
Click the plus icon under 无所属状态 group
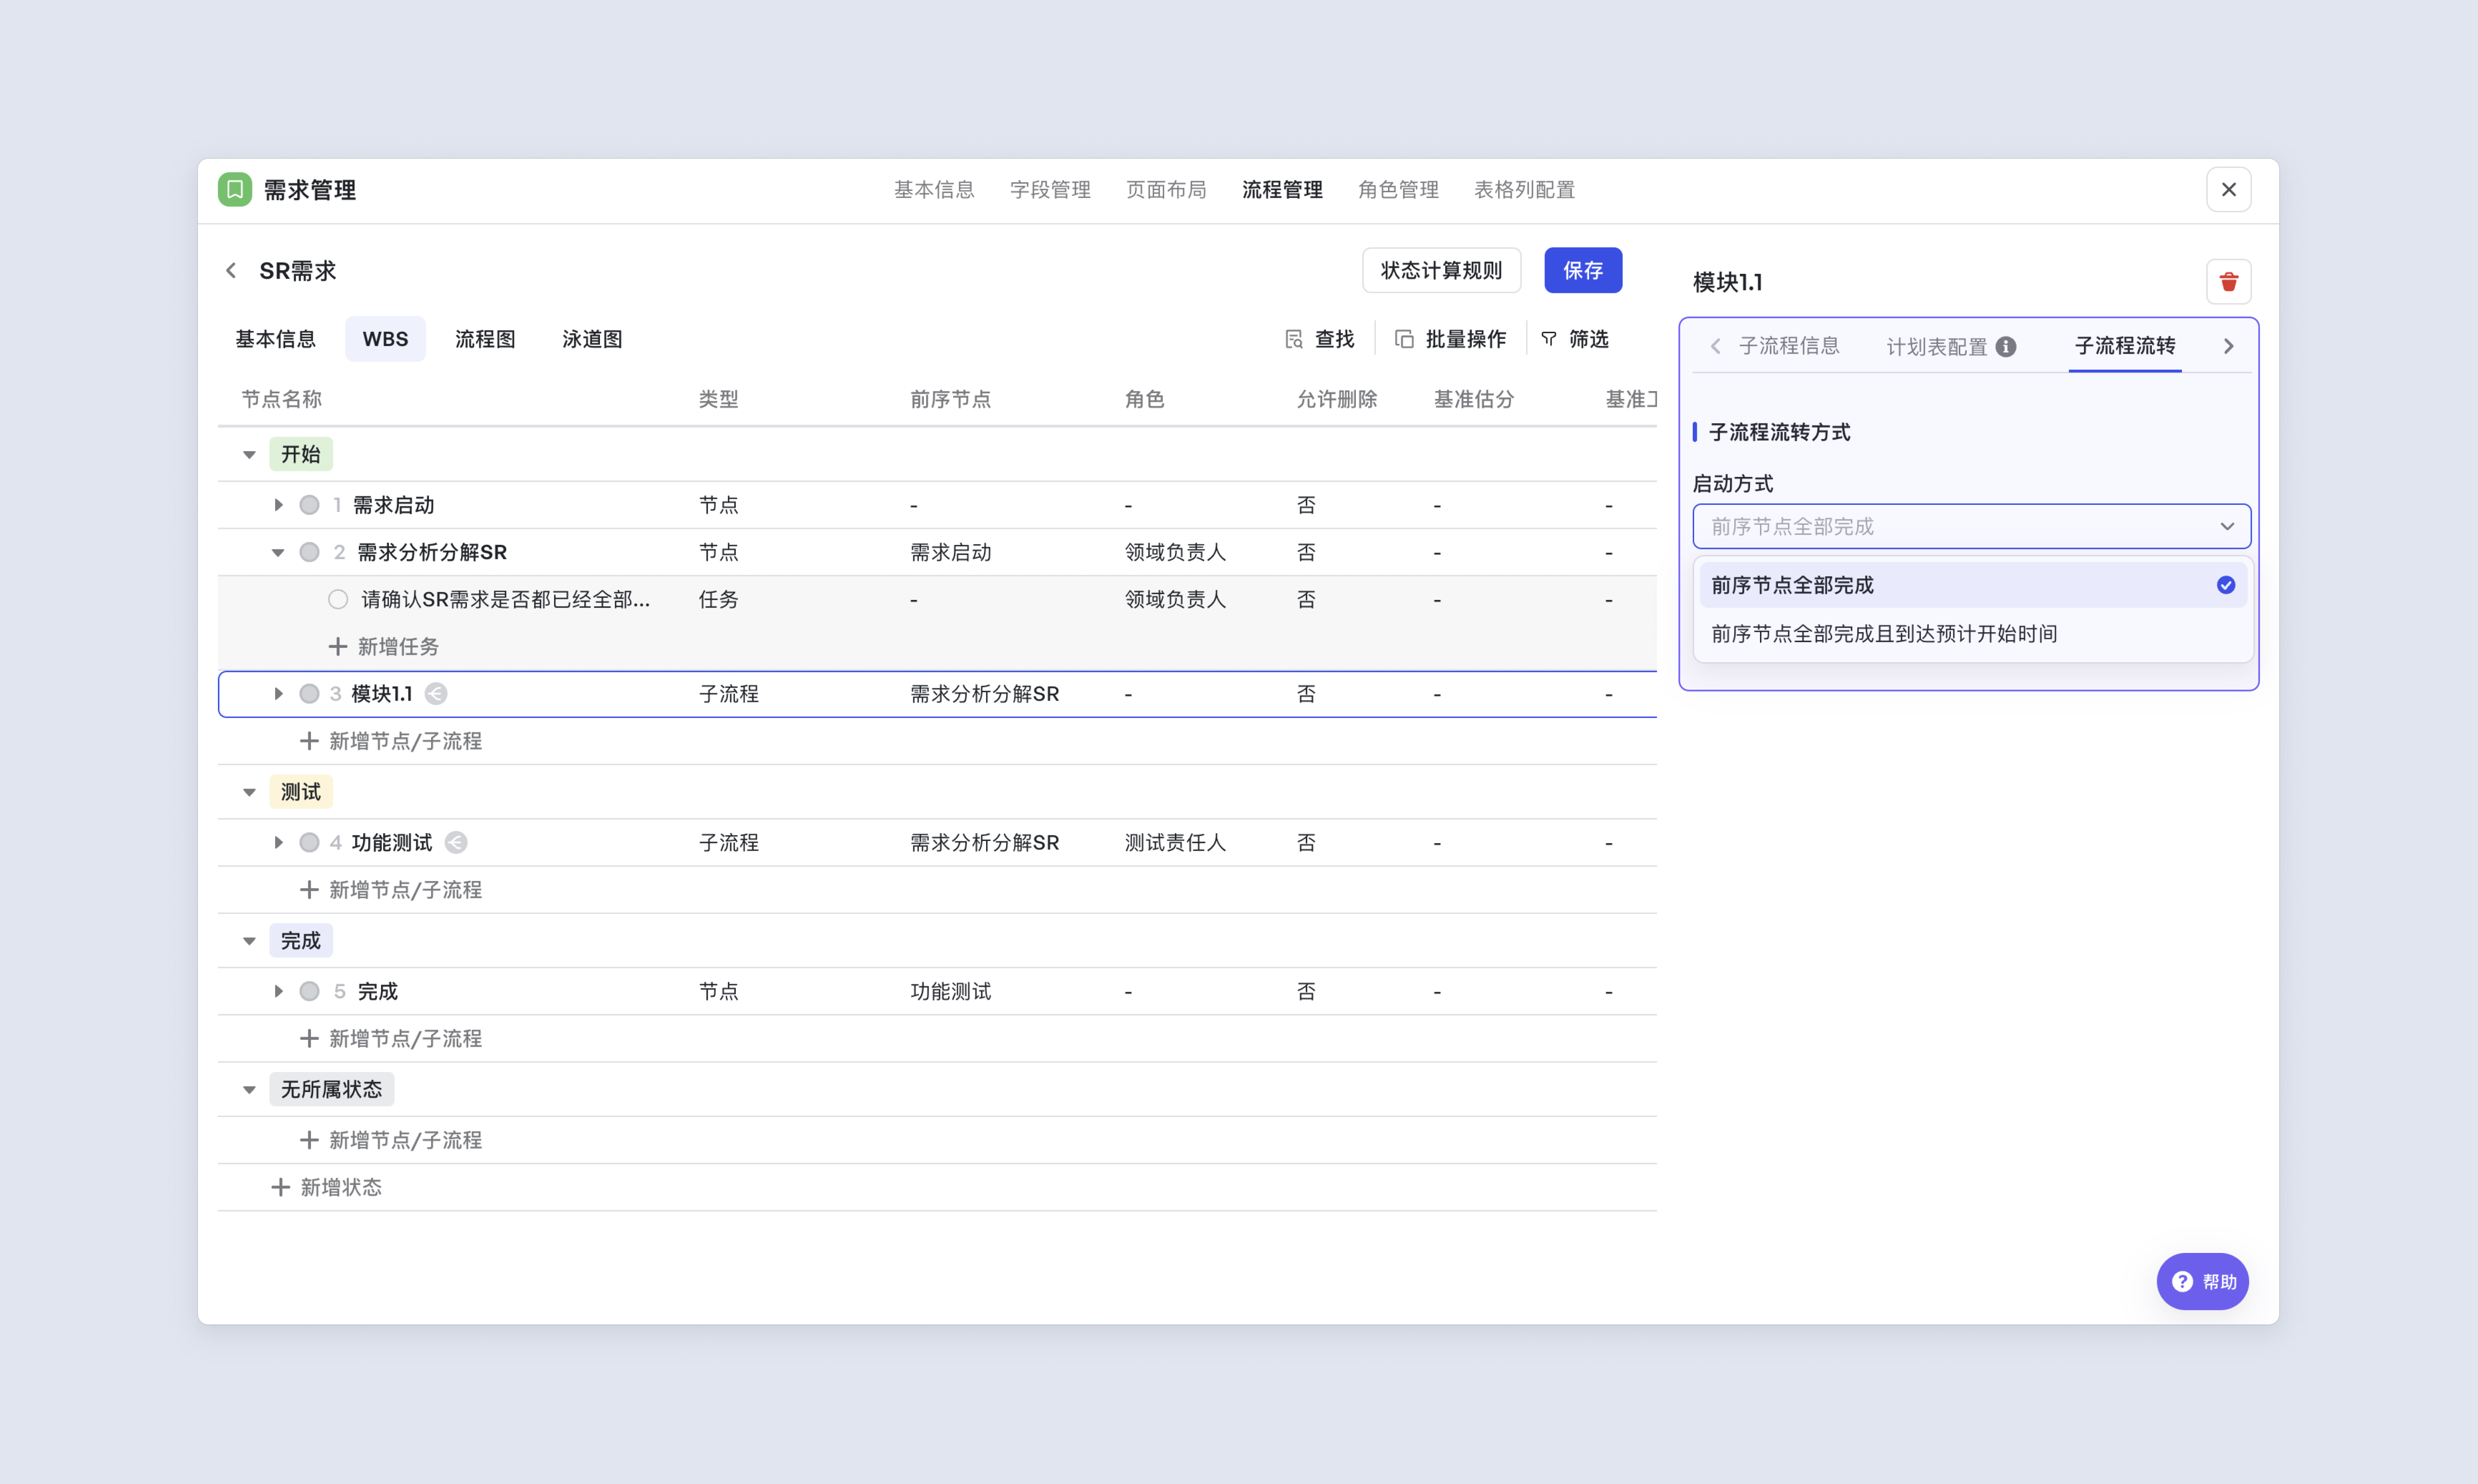click(309, 1140)
